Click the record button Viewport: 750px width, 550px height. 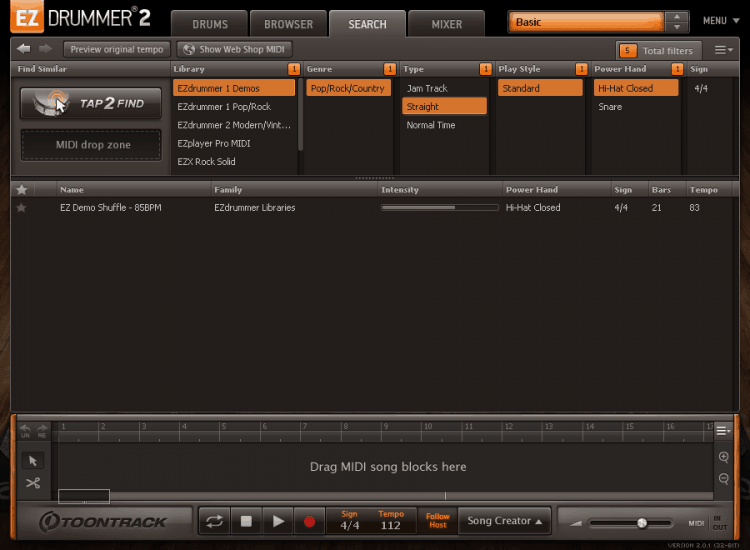[x=309, y=521]
